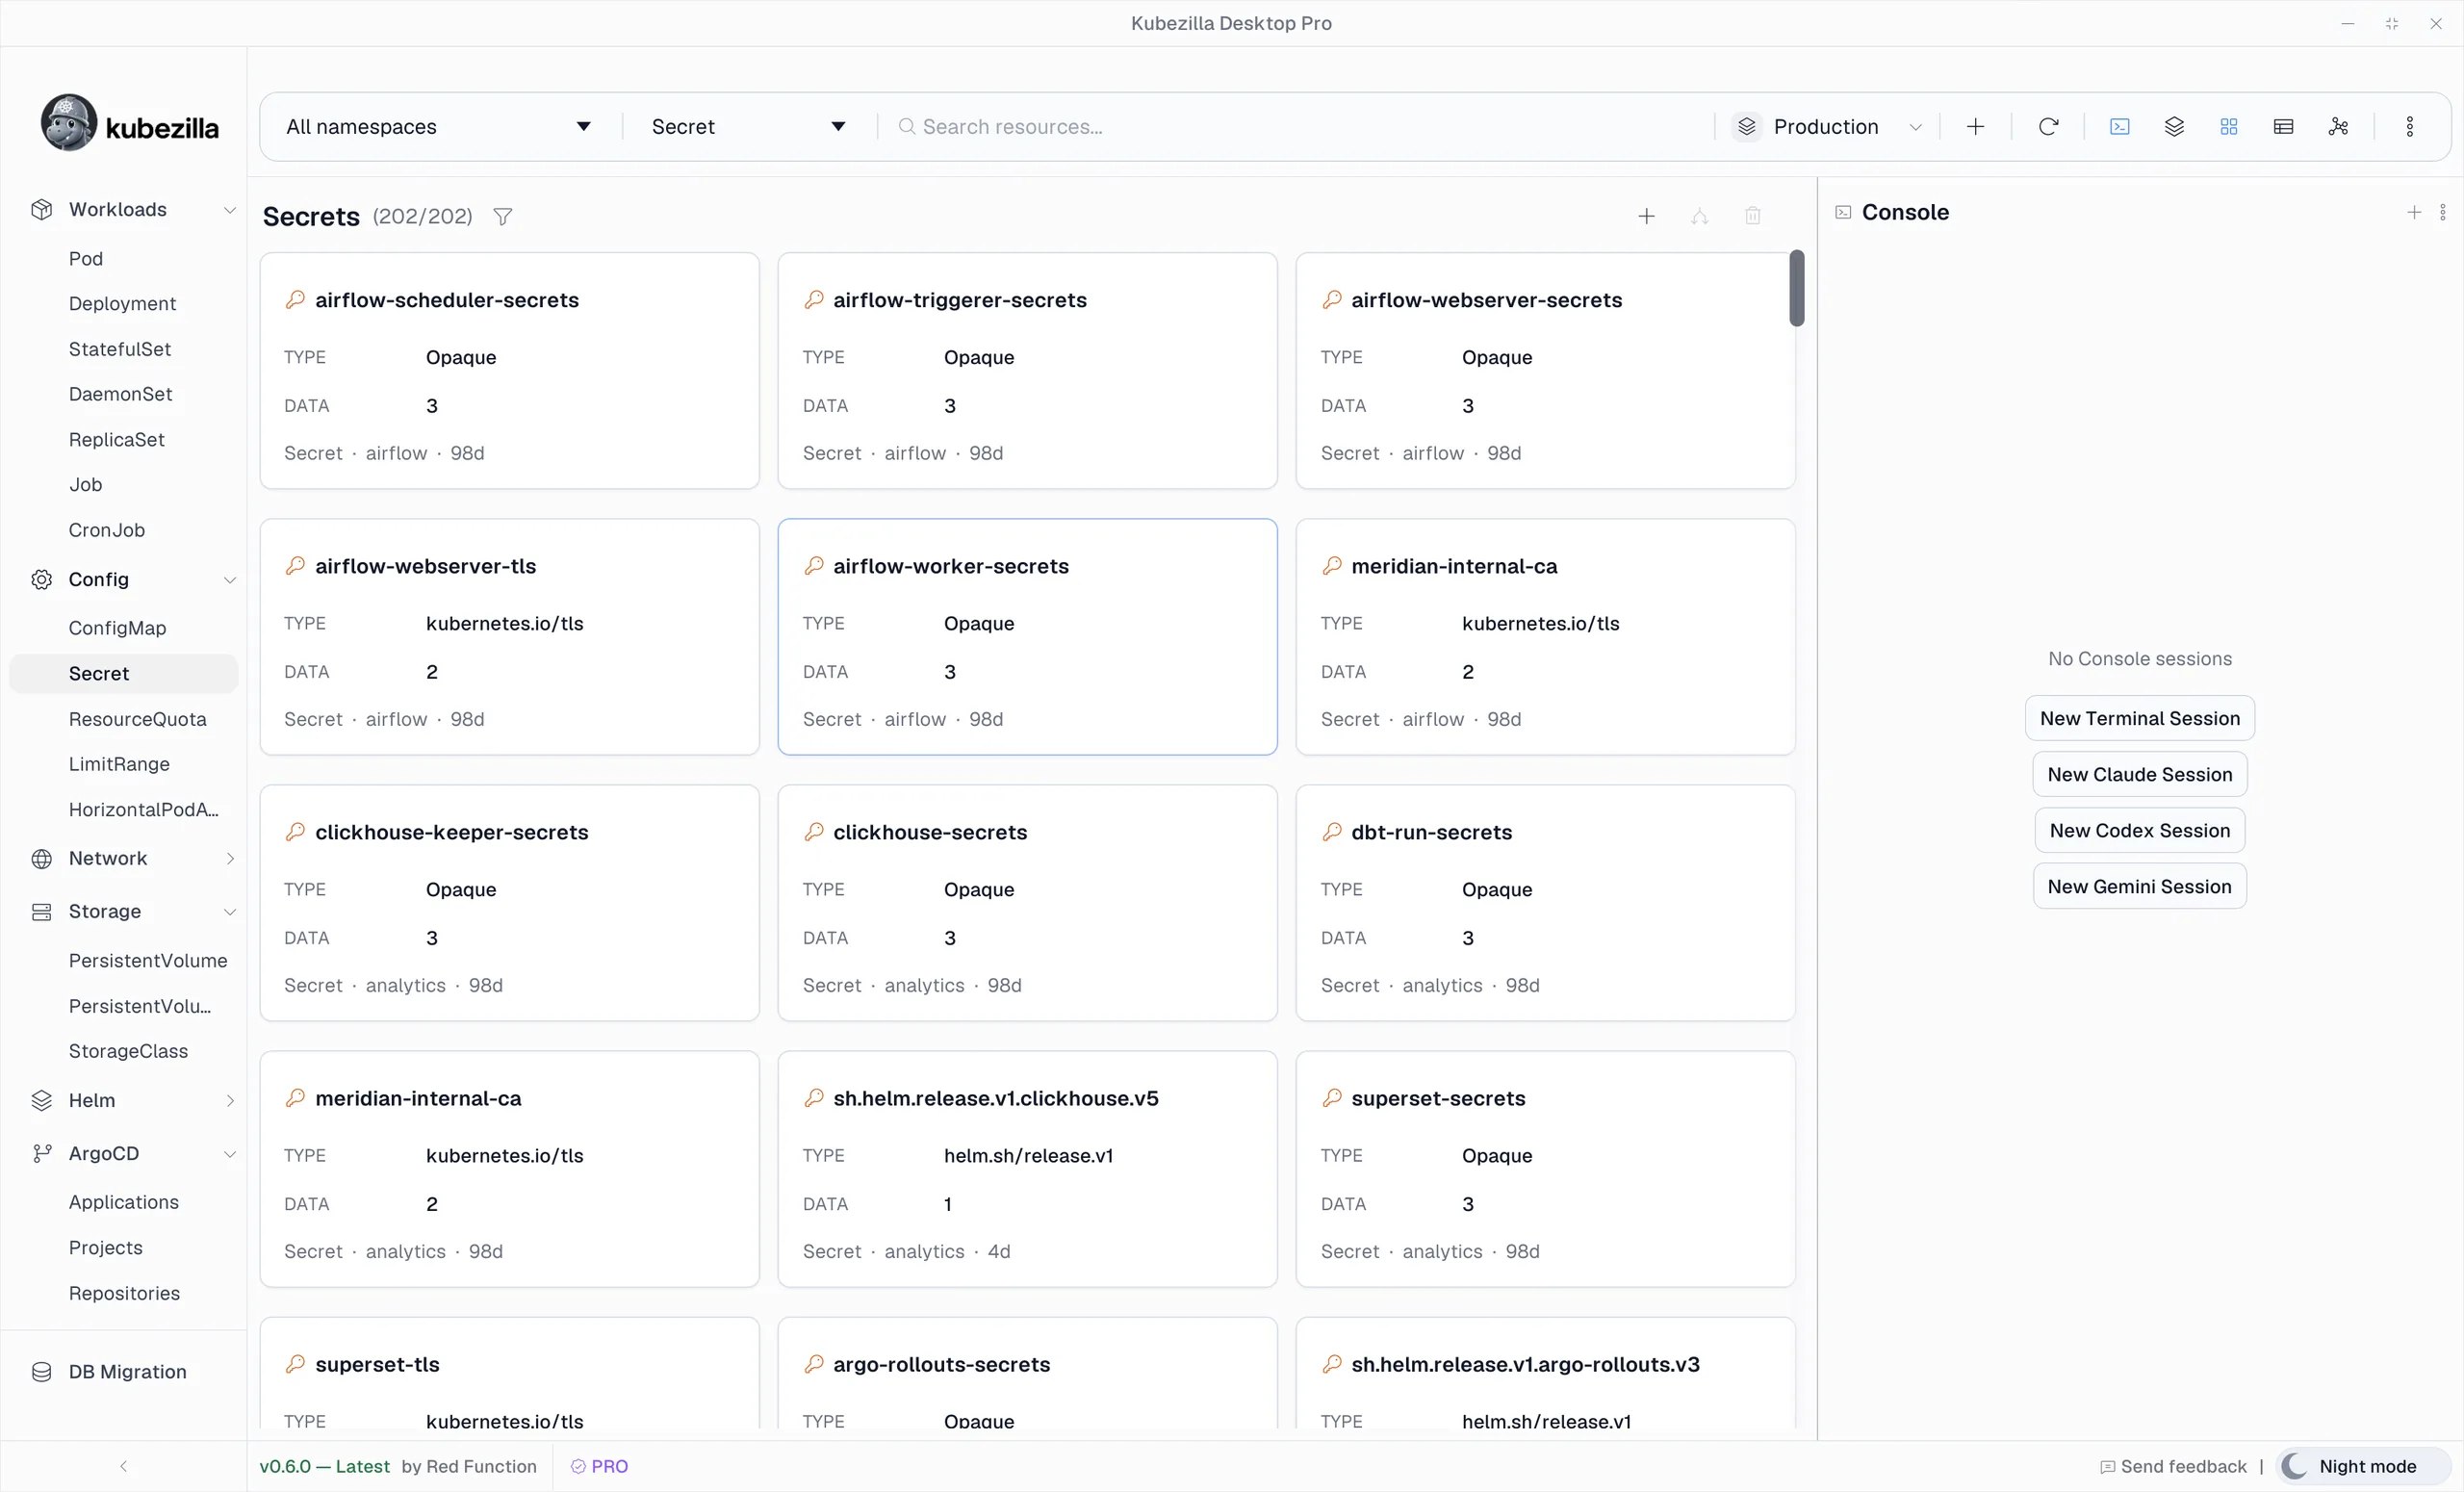Expand the Network section in sidebar
Image resolution: width=2464 pixels, height=1492 pixels.
[x=132, y=858]
